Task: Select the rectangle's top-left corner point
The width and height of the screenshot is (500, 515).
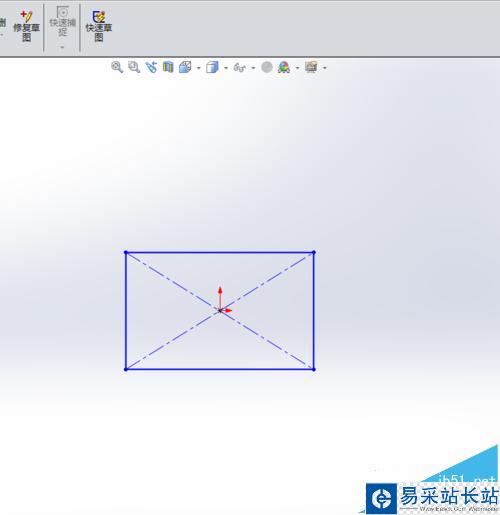Action: [x=126, y=252]
